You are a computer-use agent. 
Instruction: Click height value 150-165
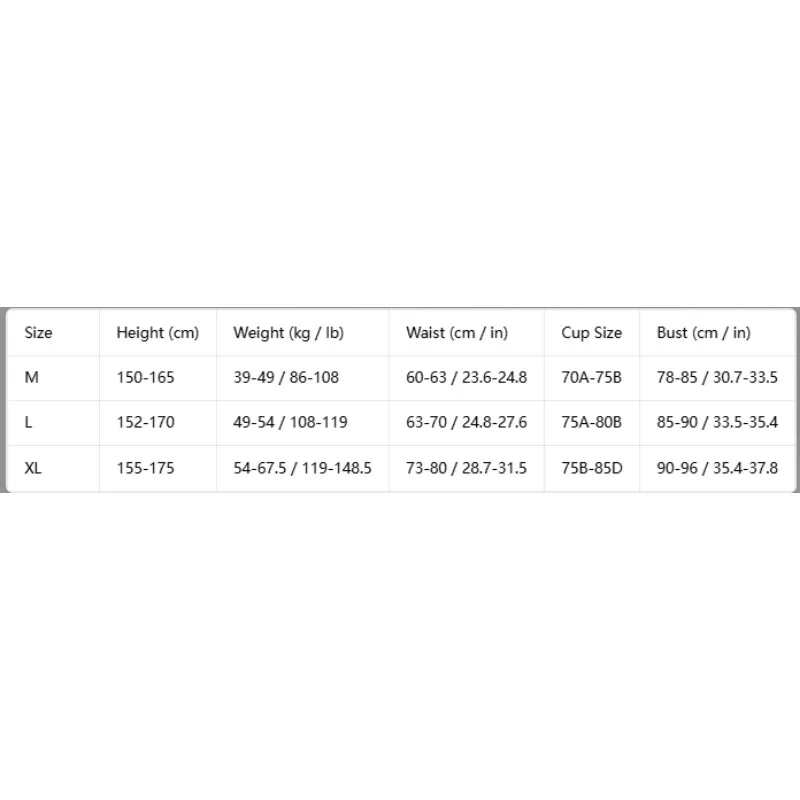pyautogui.click(x=145, y=378)
